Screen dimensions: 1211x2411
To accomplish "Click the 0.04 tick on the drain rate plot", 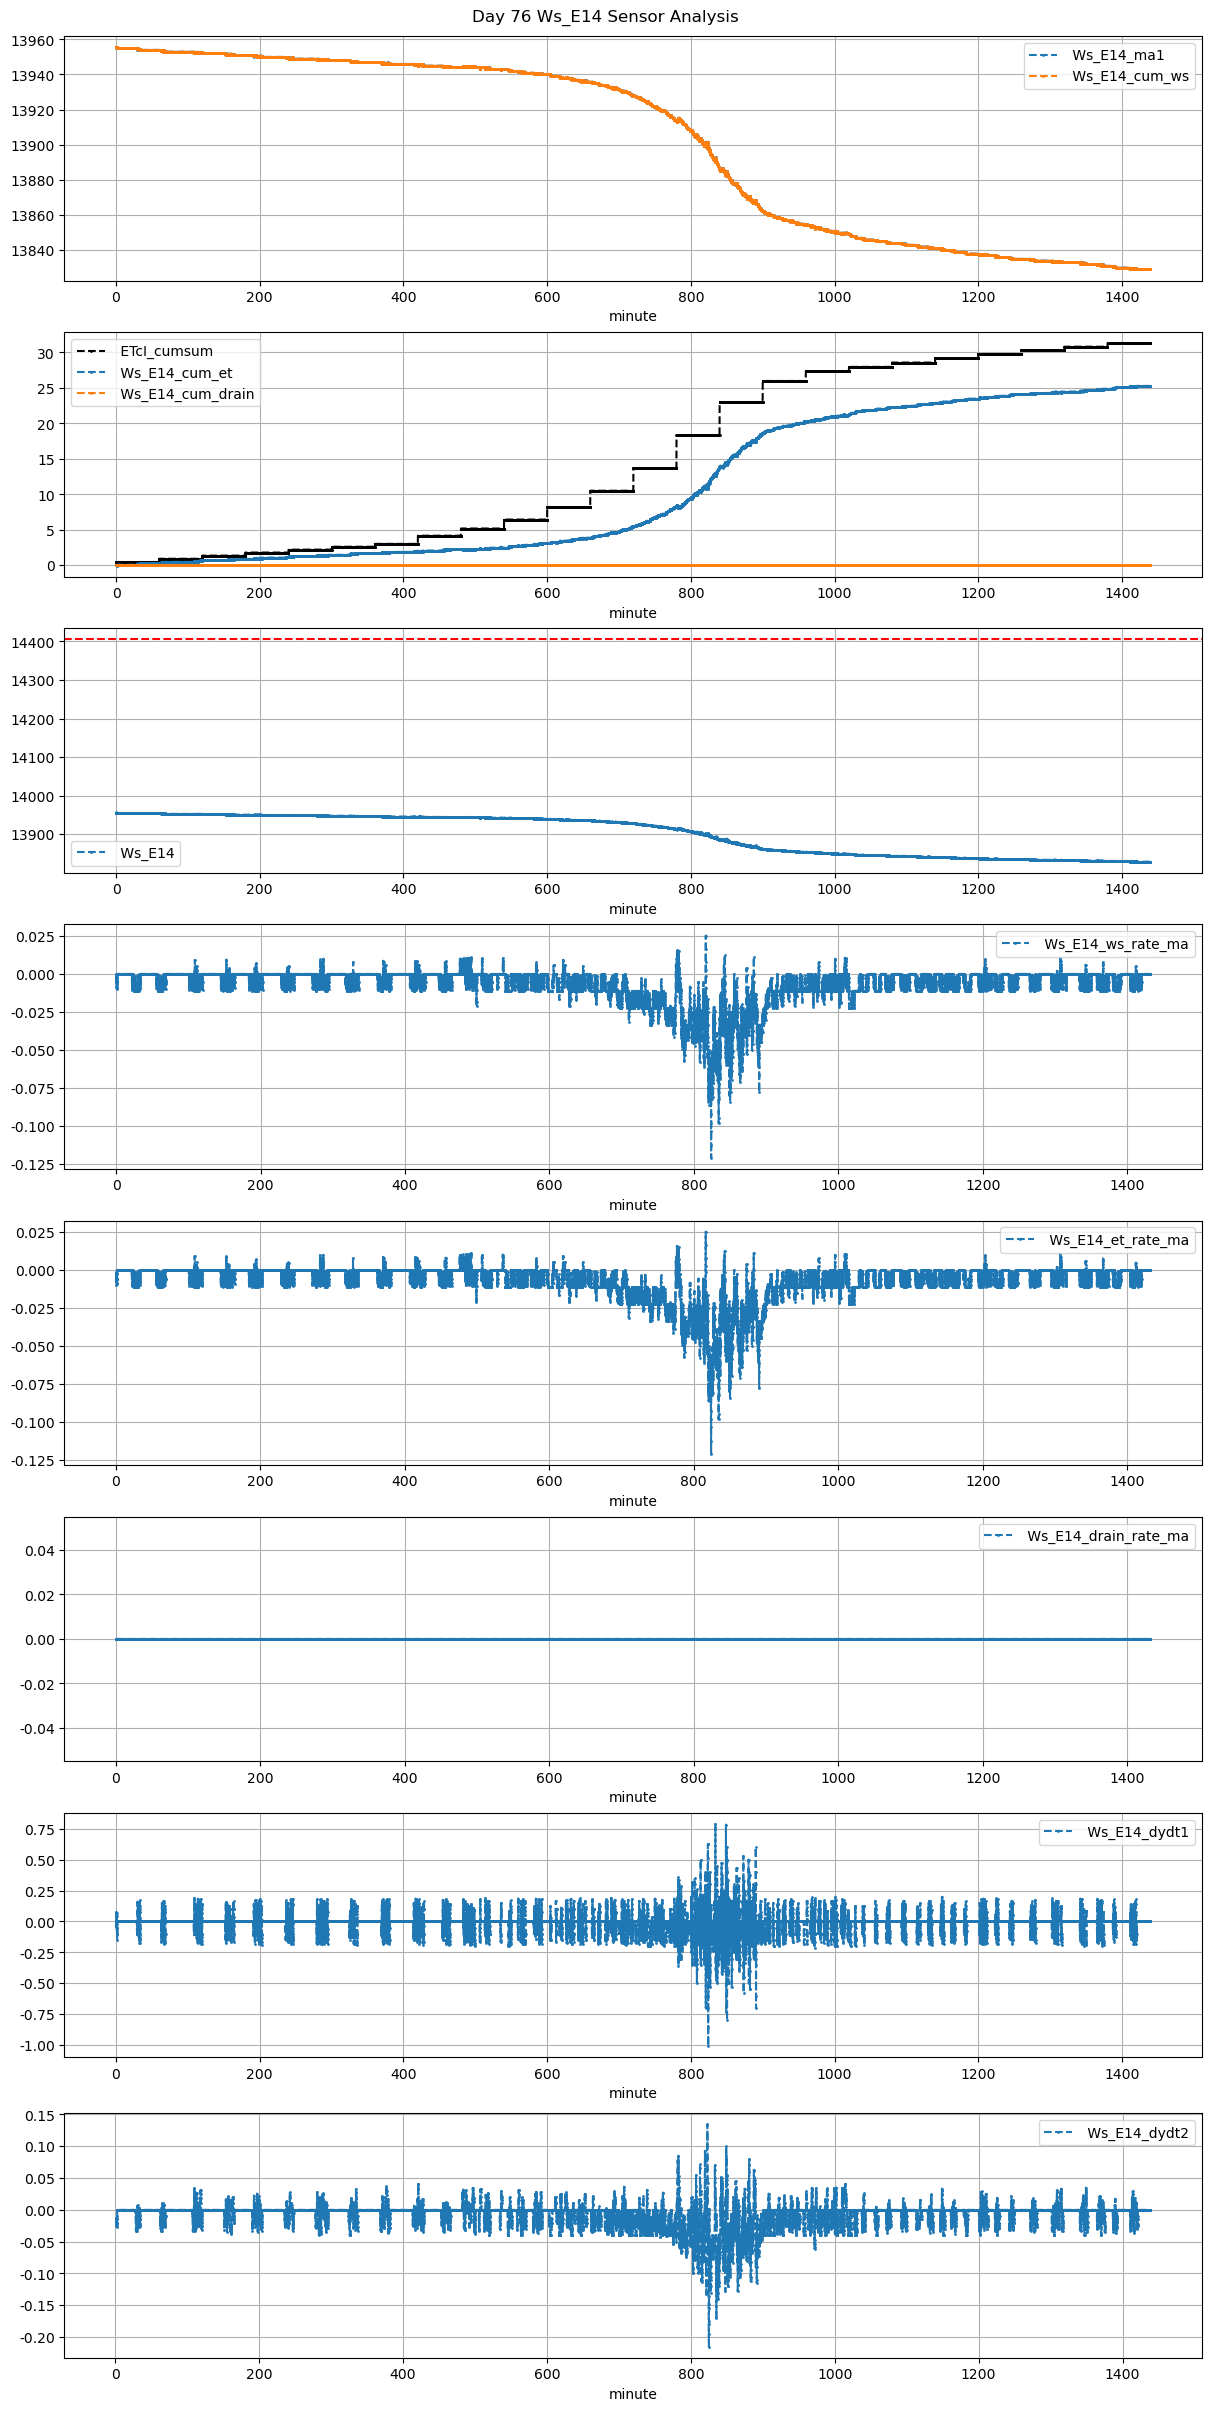I will tap(40, 1551).
